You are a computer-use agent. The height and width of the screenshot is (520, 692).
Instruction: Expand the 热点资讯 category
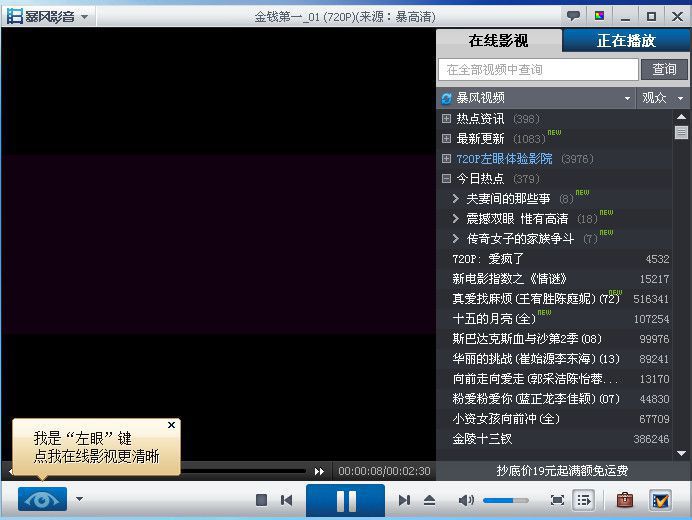[x=446, y=119]
